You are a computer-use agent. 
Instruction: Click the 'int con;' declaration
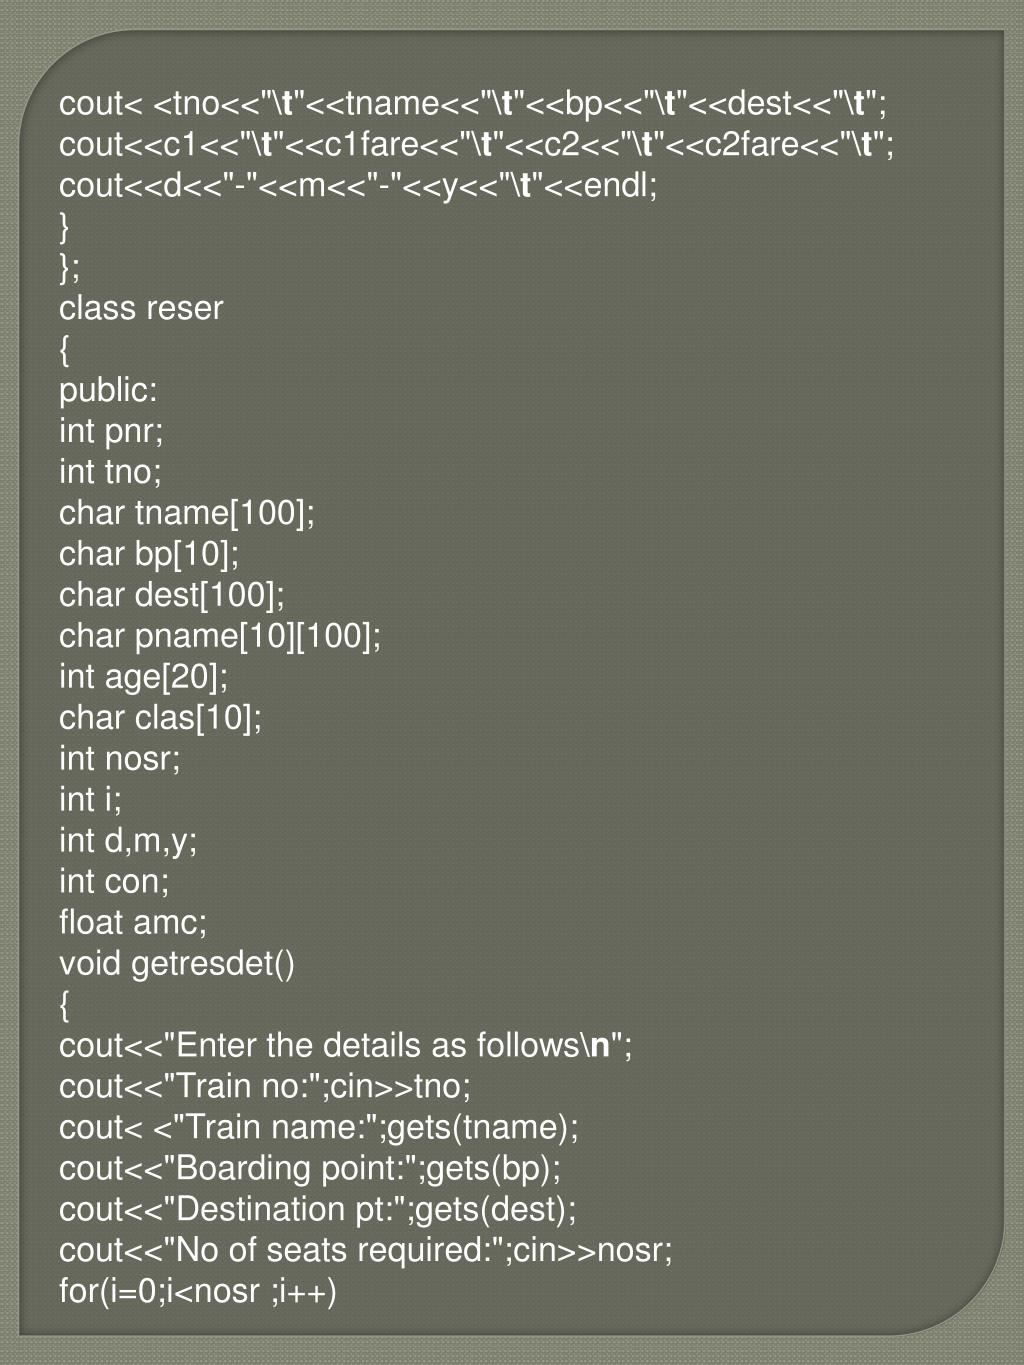click(114, 882)
